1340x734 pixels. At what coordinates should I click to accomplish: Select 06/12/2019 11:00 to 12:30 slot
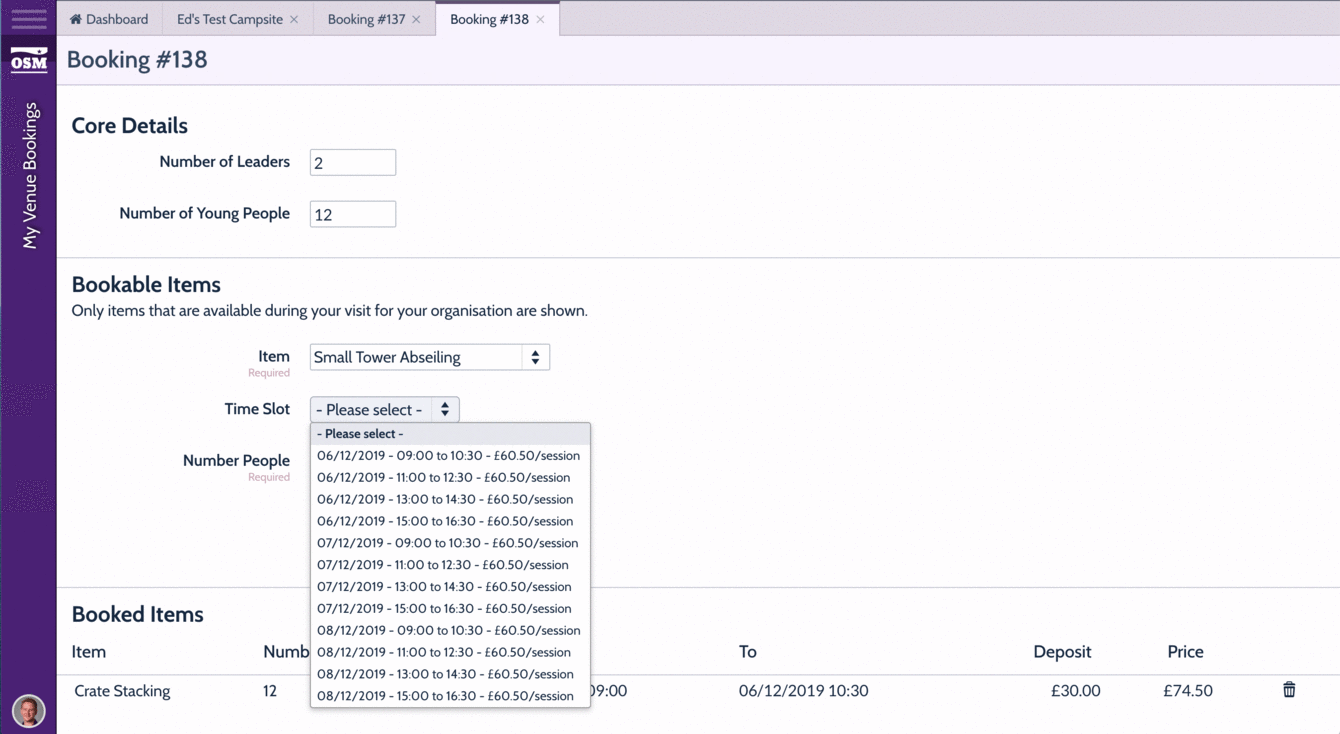(443, 477)
